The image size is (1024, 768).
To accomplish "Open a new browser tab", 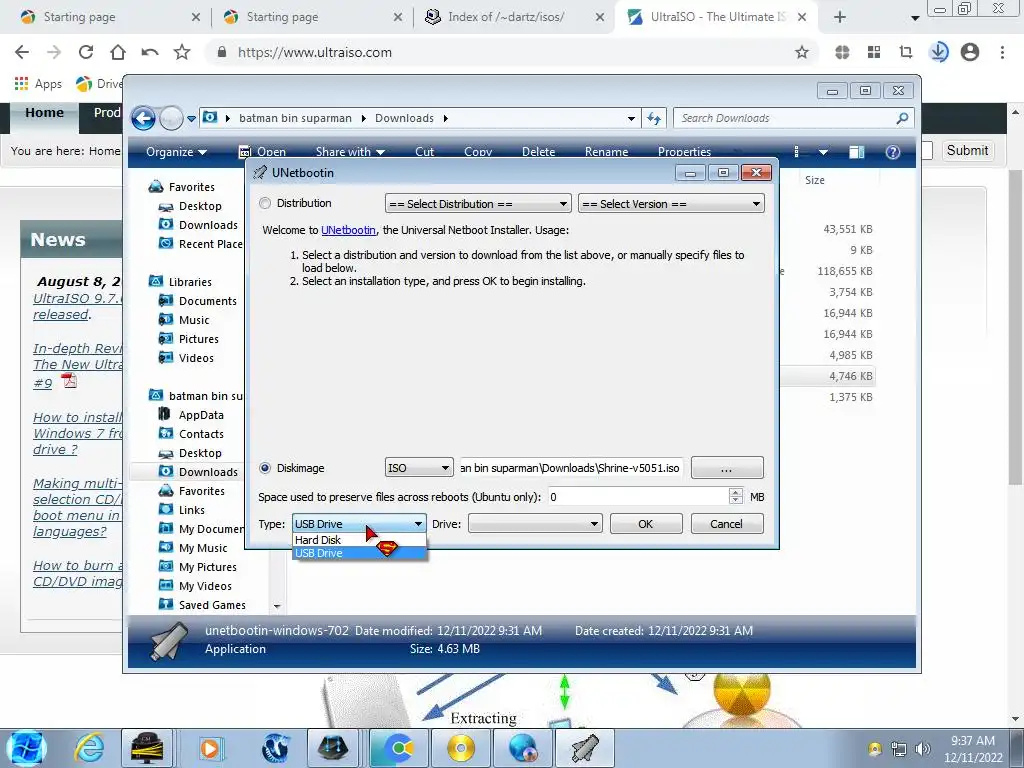I will pos(840,18).
